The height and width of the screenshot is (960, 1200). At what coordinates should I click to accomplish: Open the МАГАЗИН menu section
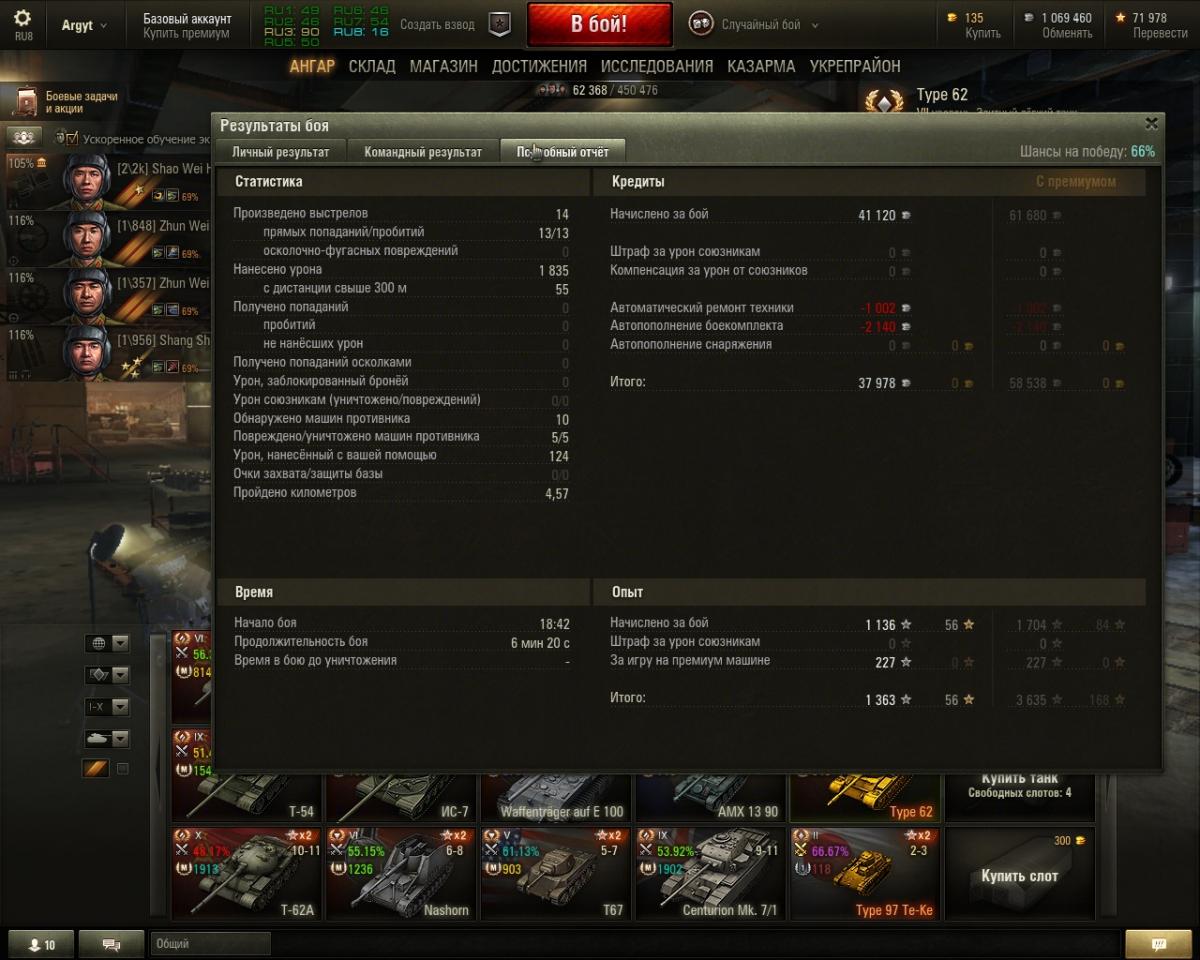(x=443, y=66)
